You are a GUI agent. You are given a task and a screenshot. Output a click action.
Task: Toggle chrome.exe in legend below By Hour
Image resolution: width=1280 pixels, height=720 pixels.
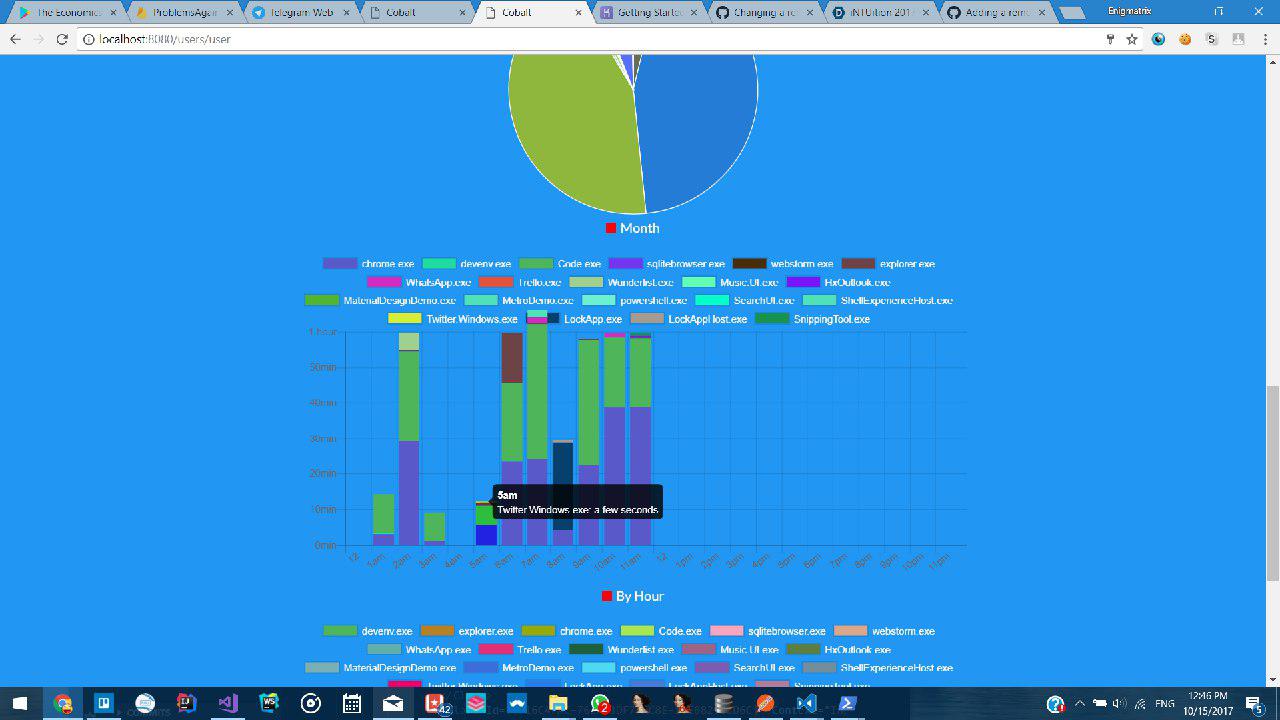(567, 631)
